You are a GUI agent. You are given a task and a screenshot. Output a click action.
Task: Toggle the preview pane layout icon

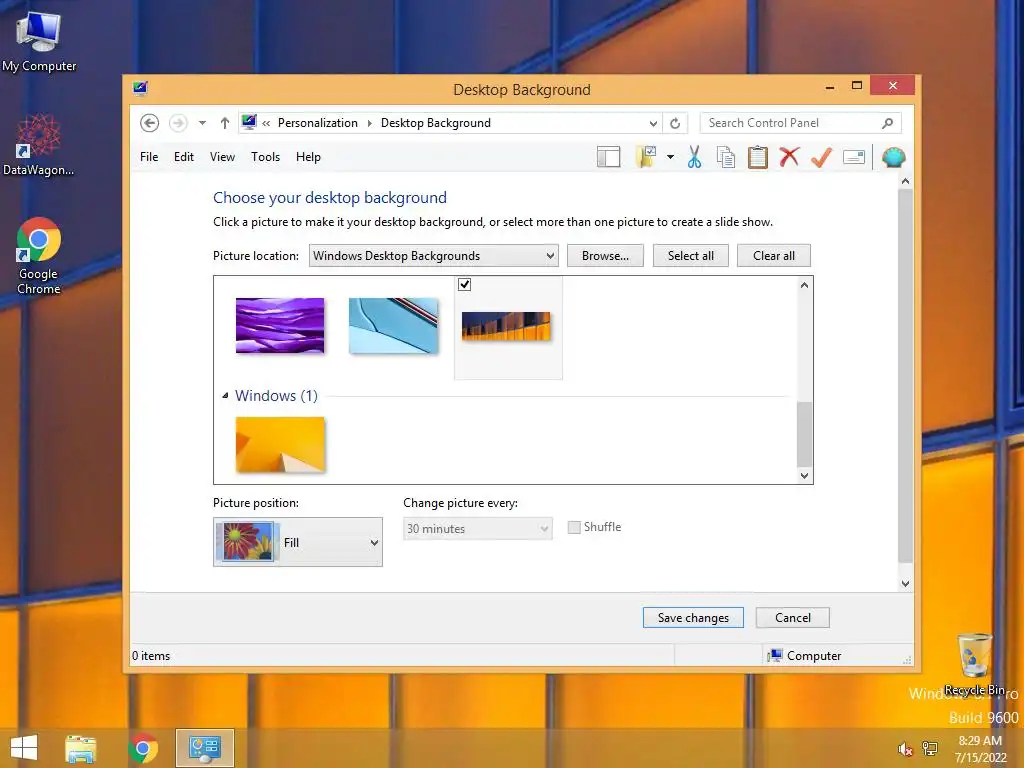tap(609, 157)
